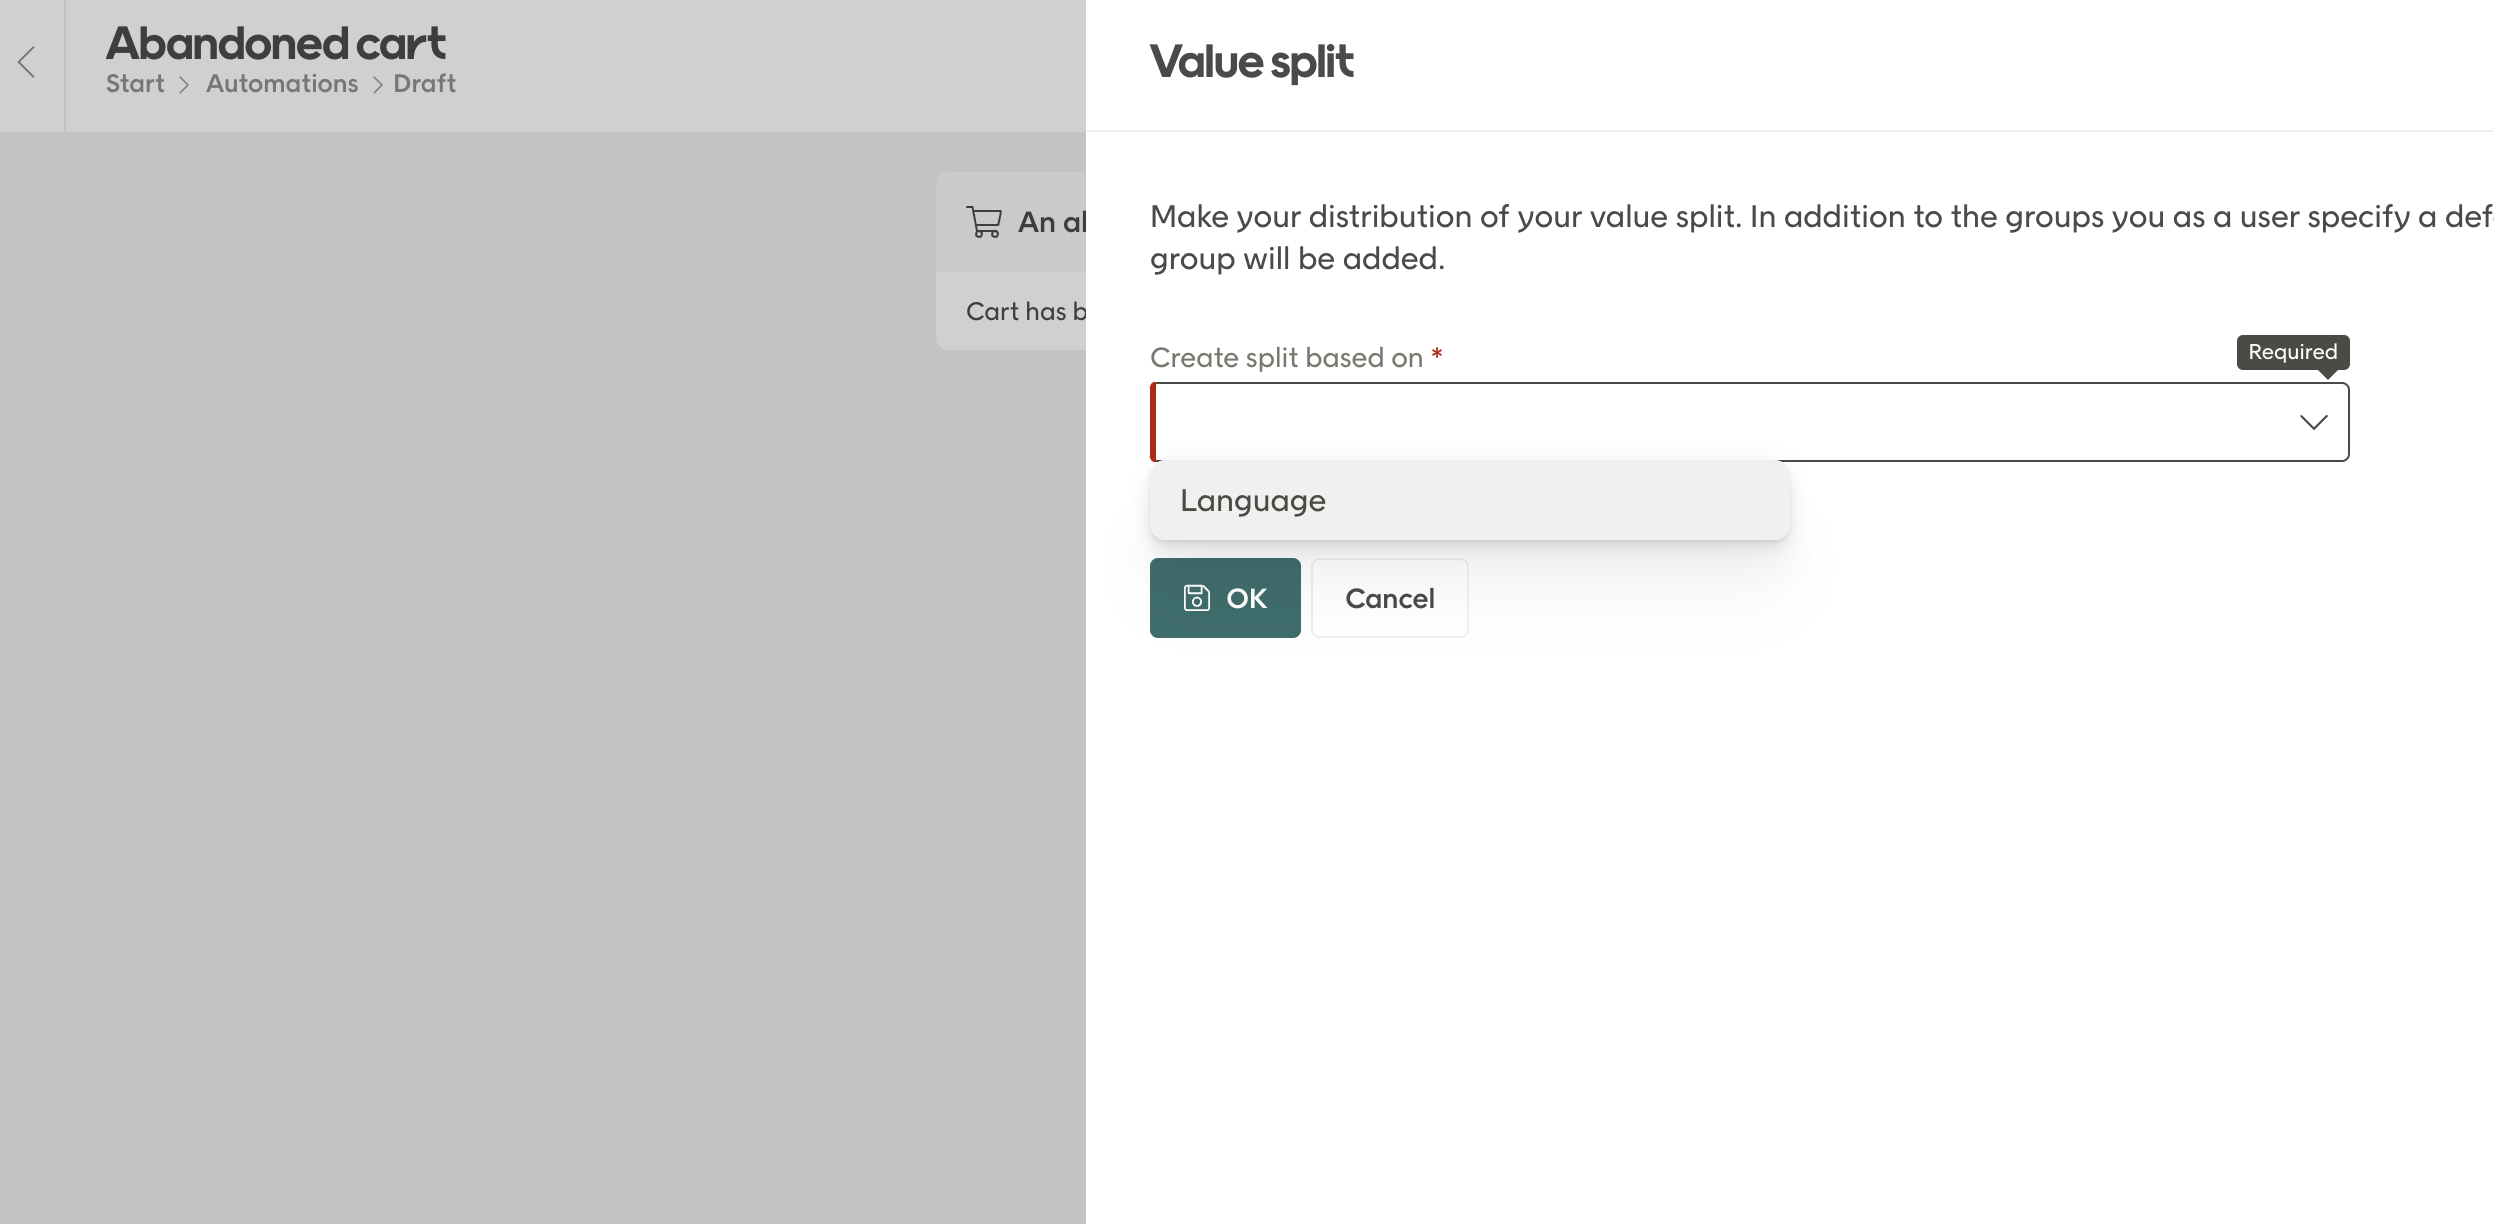Click the red validation bar on the field edge
The image size is (2494, 1224).
1154,422
